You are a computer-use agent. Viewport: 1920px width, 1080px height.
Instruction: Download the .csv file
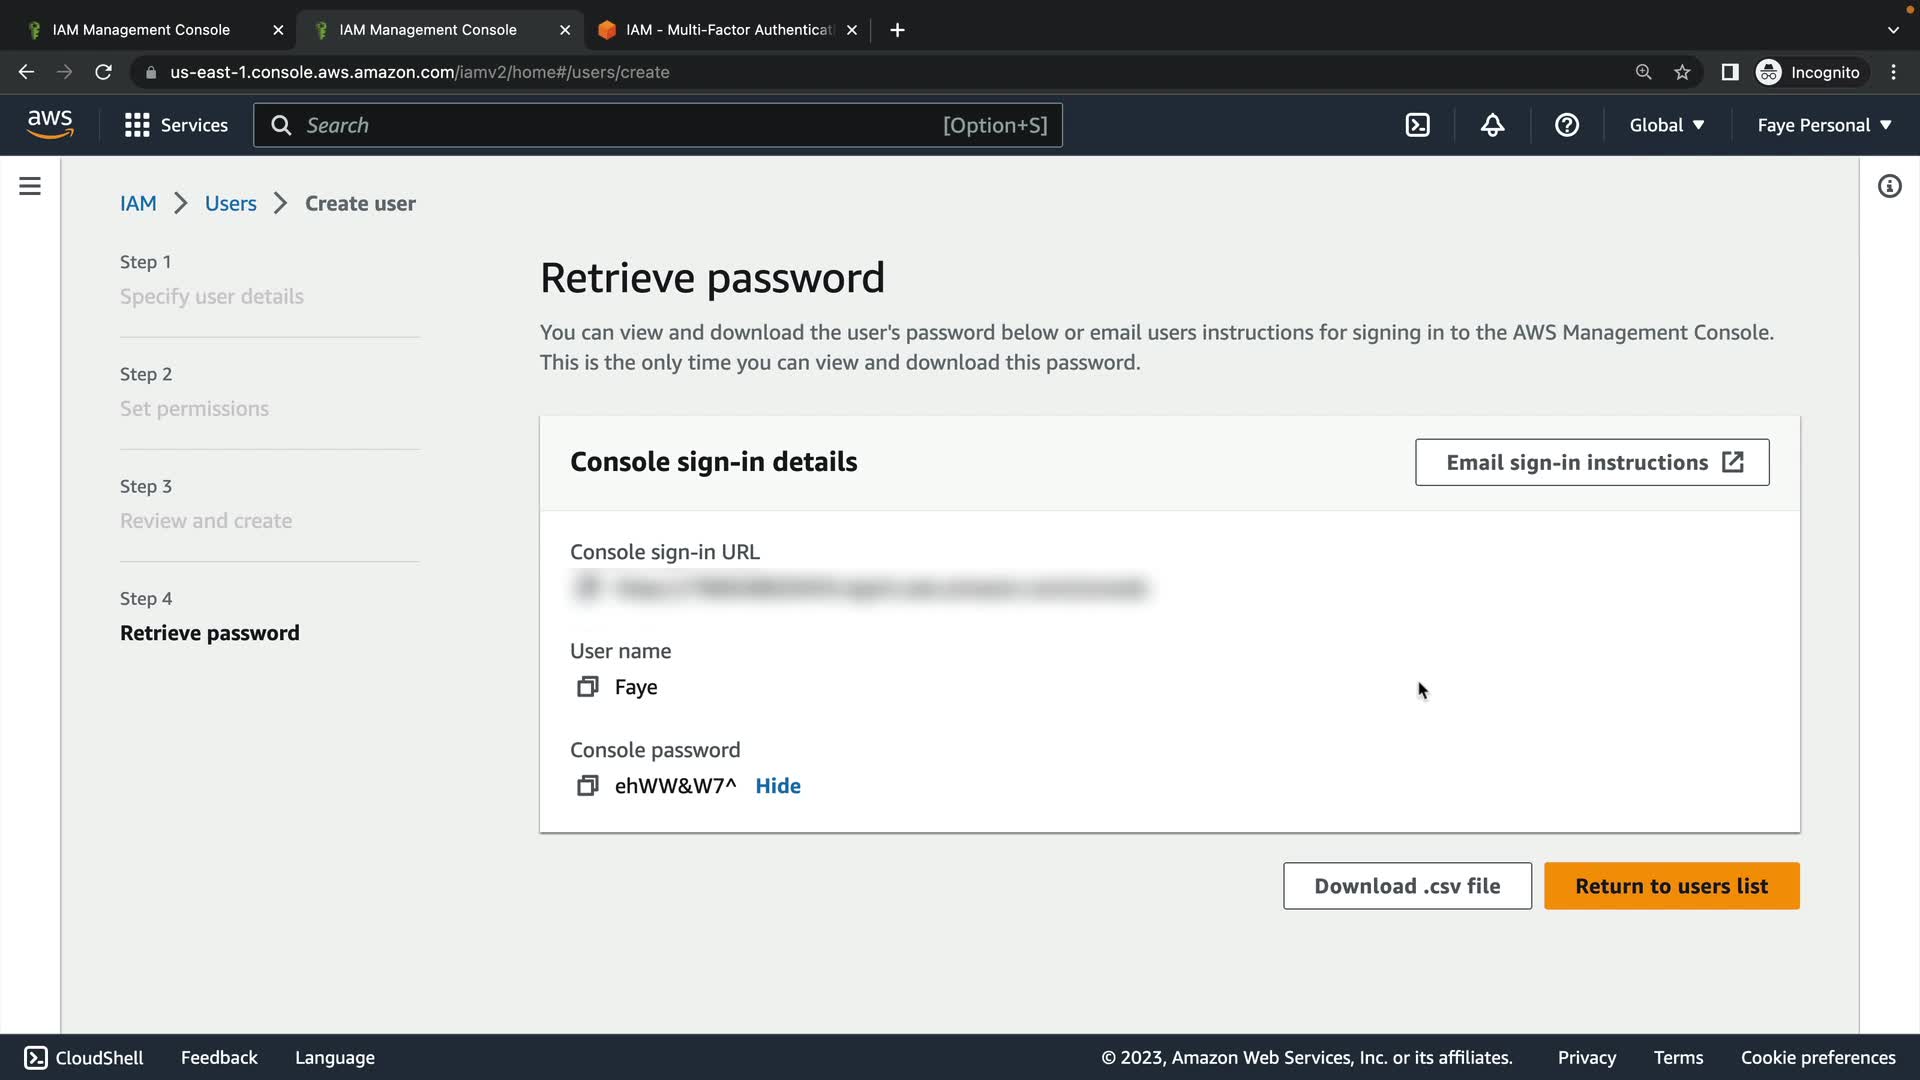point(1406,886)
